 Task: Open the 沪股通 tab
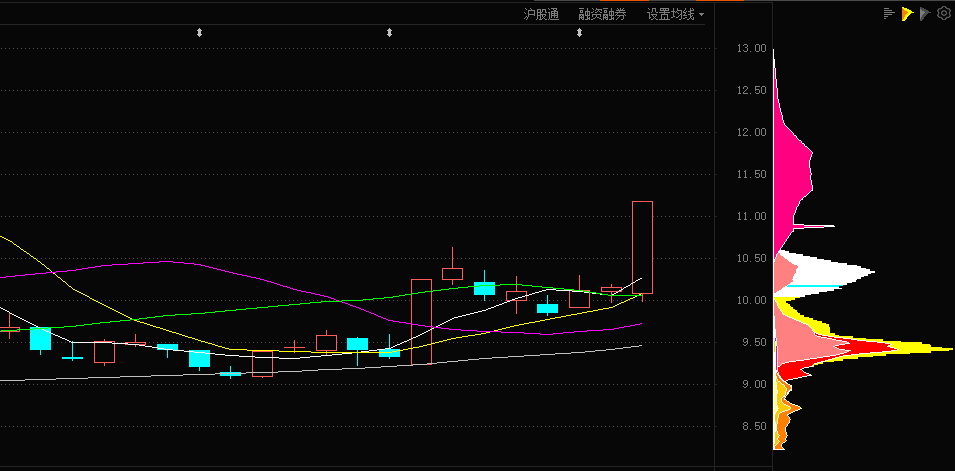541,14
